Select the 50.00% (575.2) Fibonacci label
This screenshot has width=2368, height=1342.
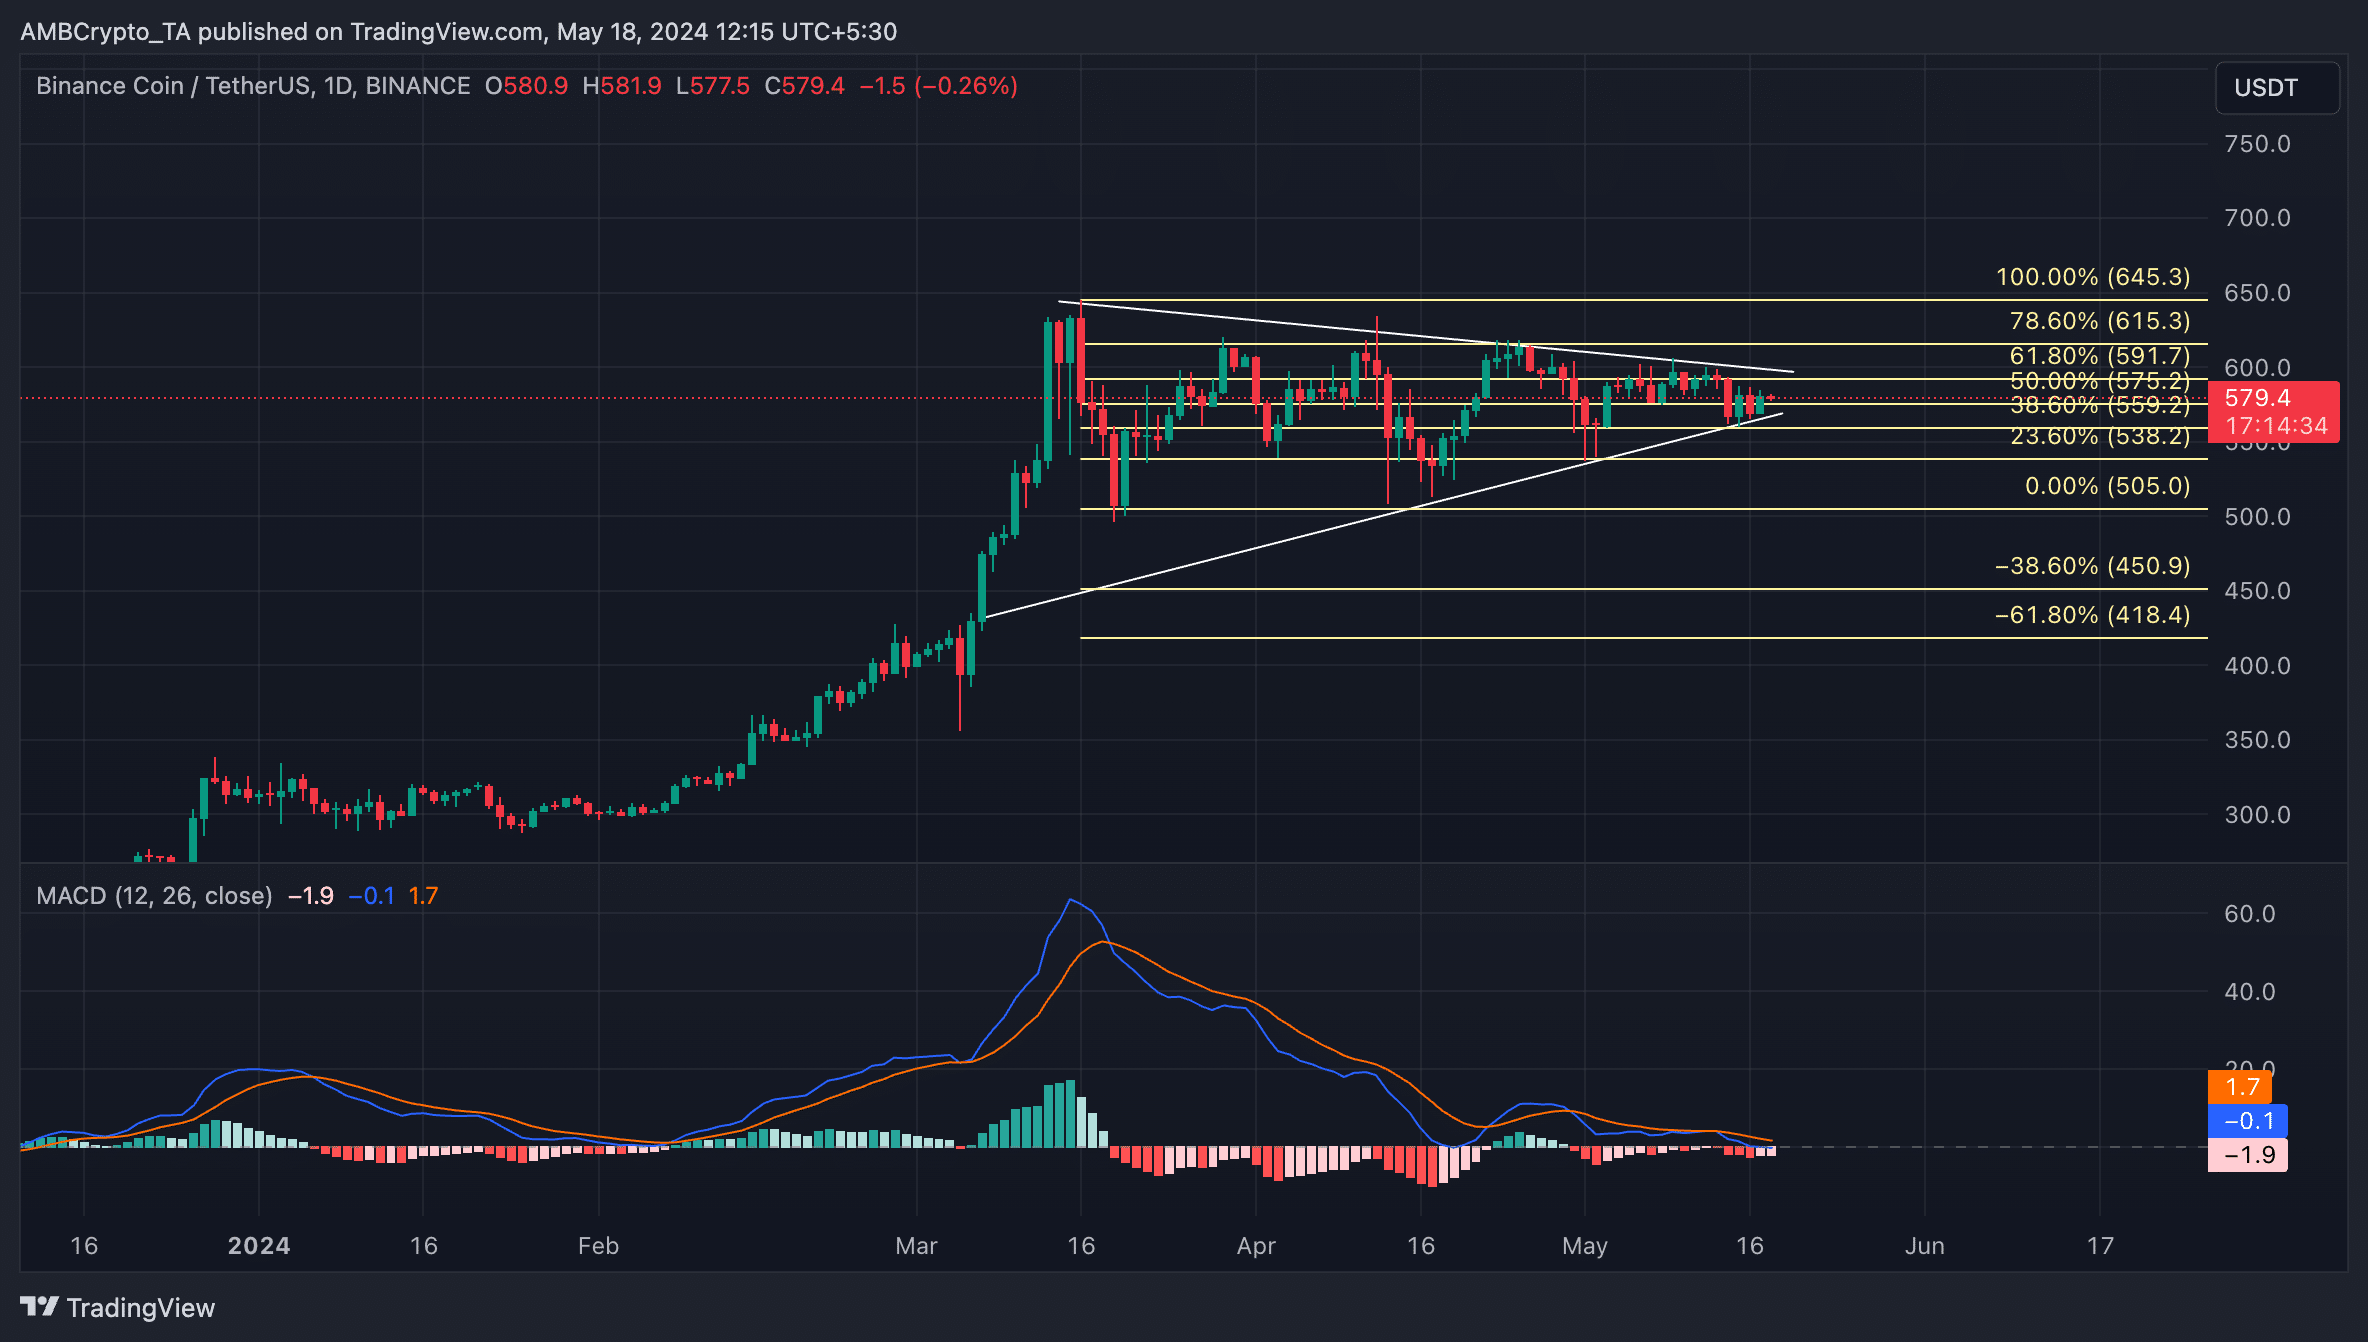[2100, 381]
